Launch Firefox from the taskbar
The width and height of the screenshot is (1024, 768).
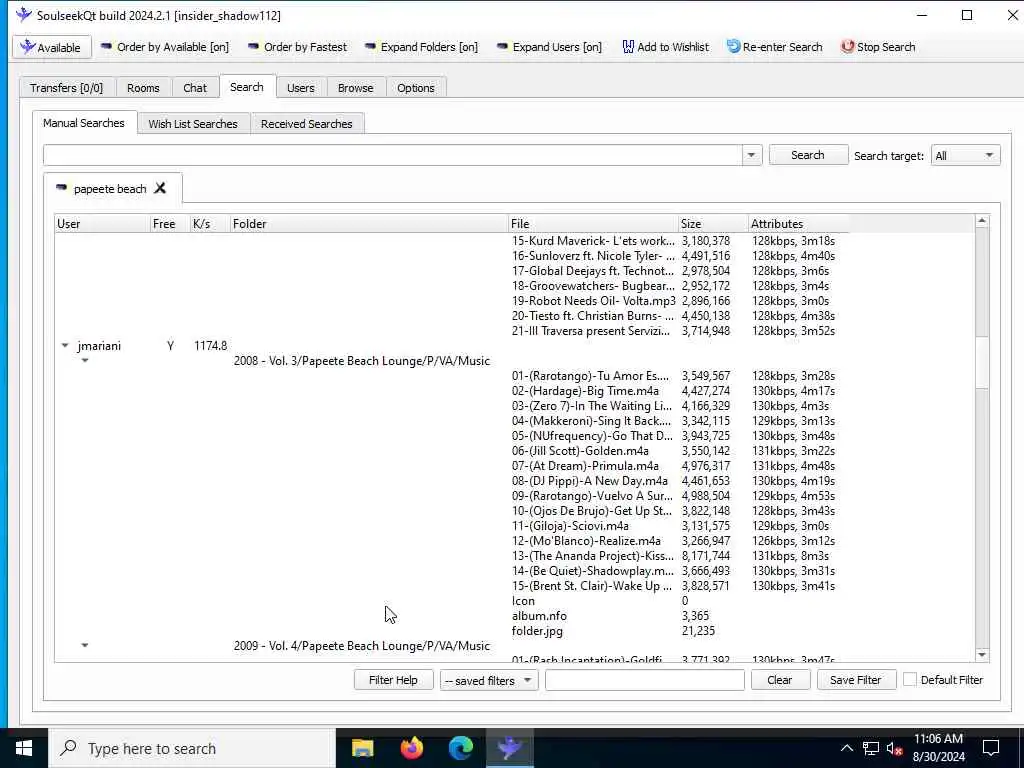[x=412, y=748]
